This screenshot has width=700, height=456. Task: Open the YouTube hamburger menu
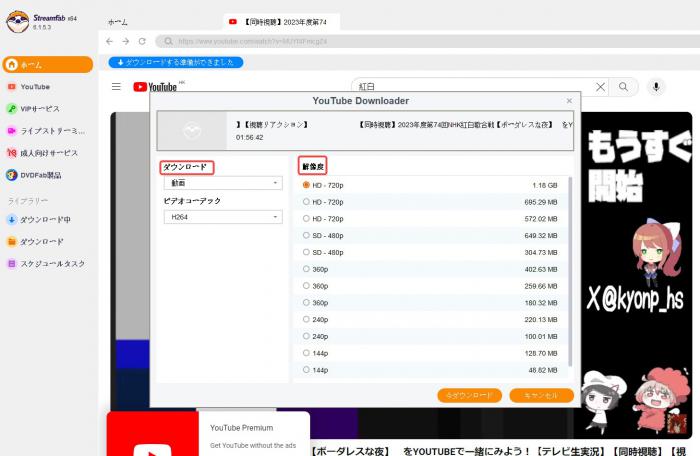(x=116, y=87)
